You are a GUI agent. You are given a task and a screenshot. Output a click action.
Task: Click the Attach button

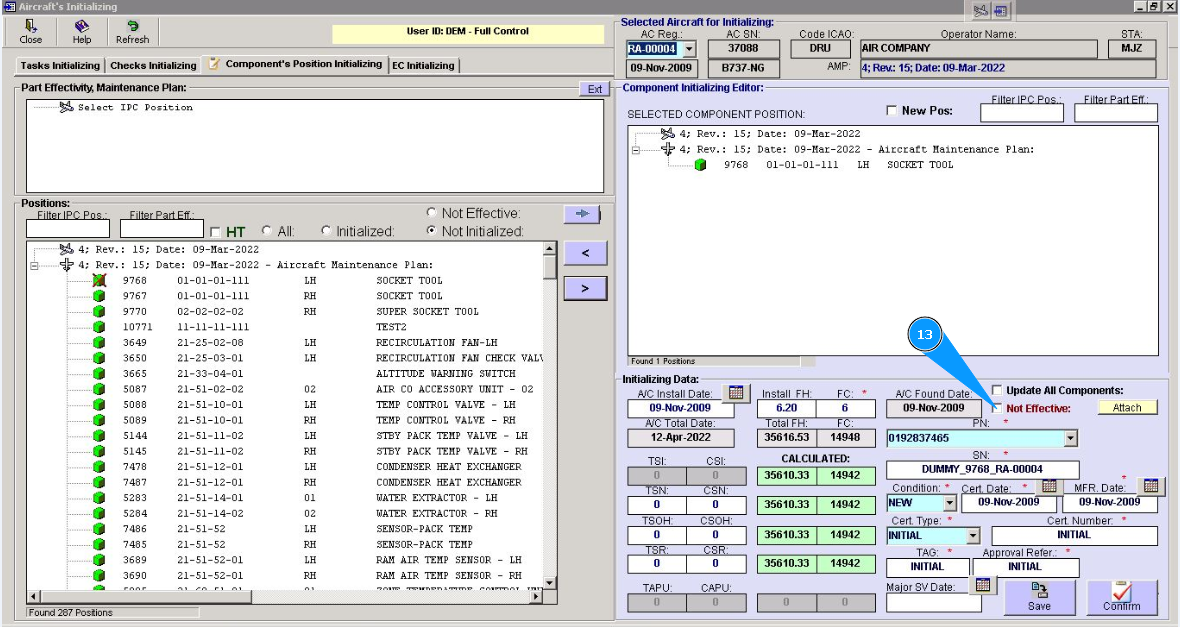(x=1127, y=408)
